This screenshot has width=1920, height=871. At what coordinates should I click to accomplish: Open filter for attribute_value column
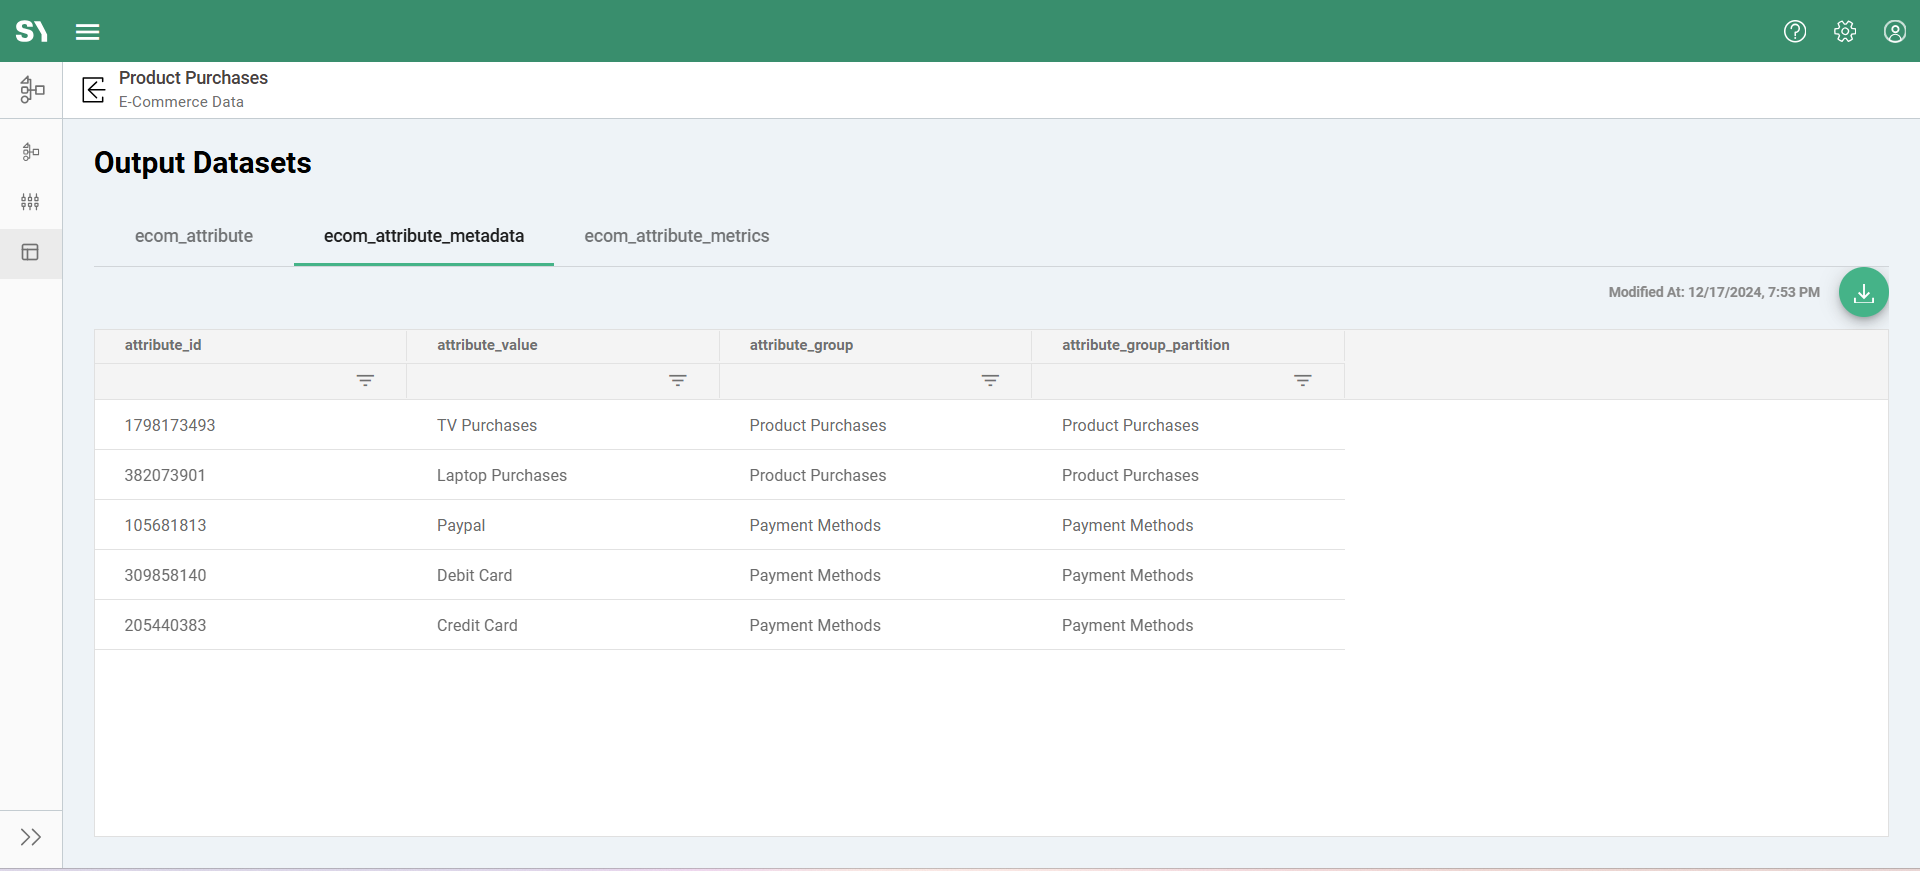[678, 381]
